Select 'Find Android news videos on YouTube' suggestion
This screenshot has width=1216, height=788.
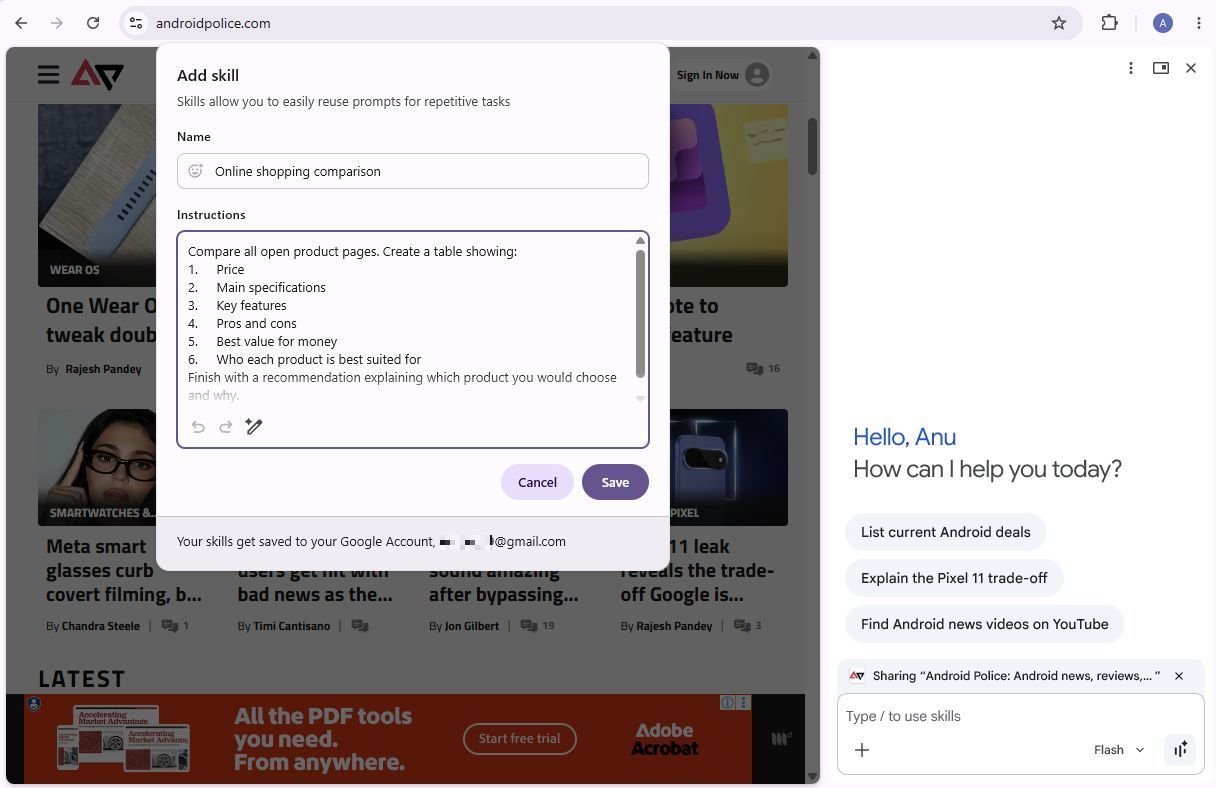(984, 624)
